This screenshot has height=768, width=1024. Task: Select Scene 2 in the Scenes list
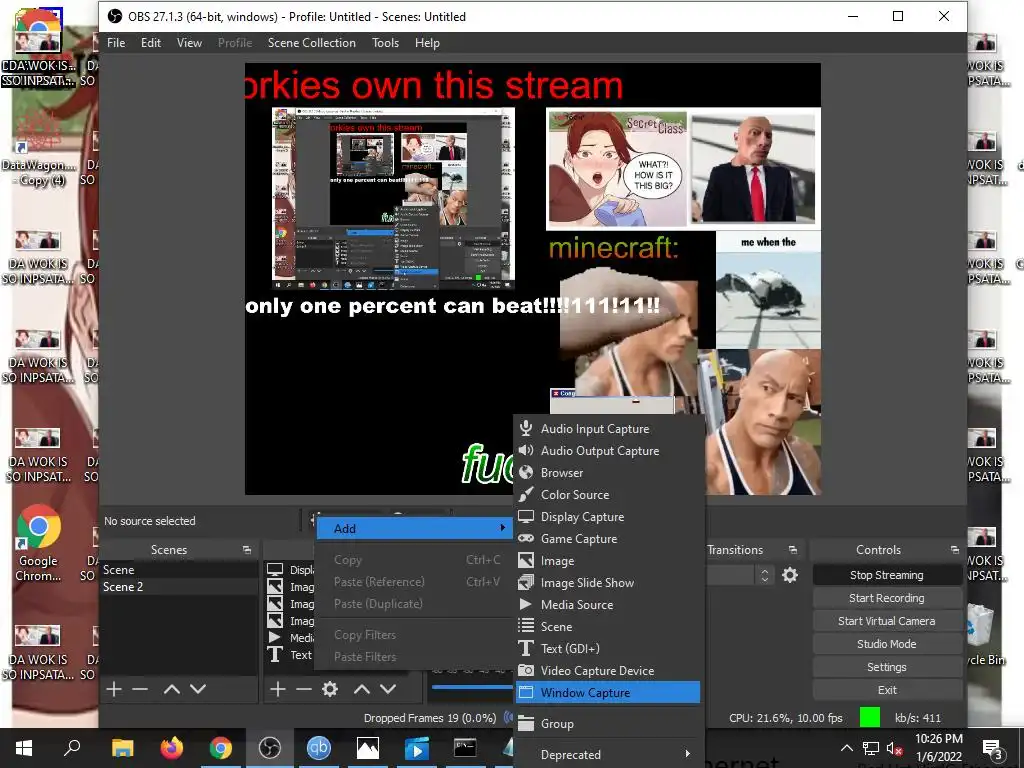[x=179, y=586]
